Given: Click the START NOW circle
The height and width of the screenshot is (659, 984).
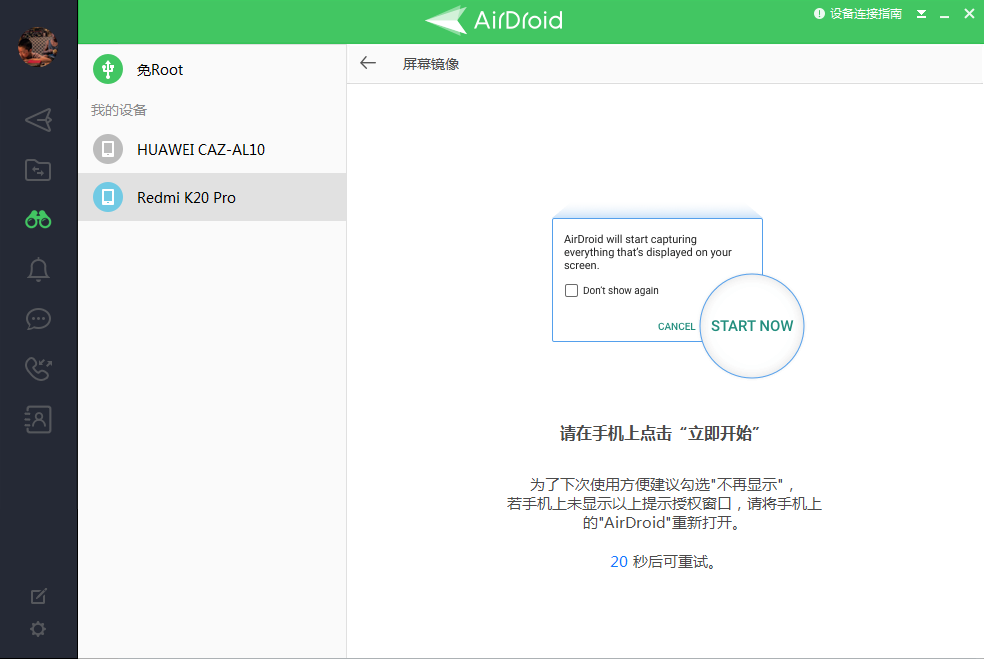Looking at the screenshot, I should (752, 326).
